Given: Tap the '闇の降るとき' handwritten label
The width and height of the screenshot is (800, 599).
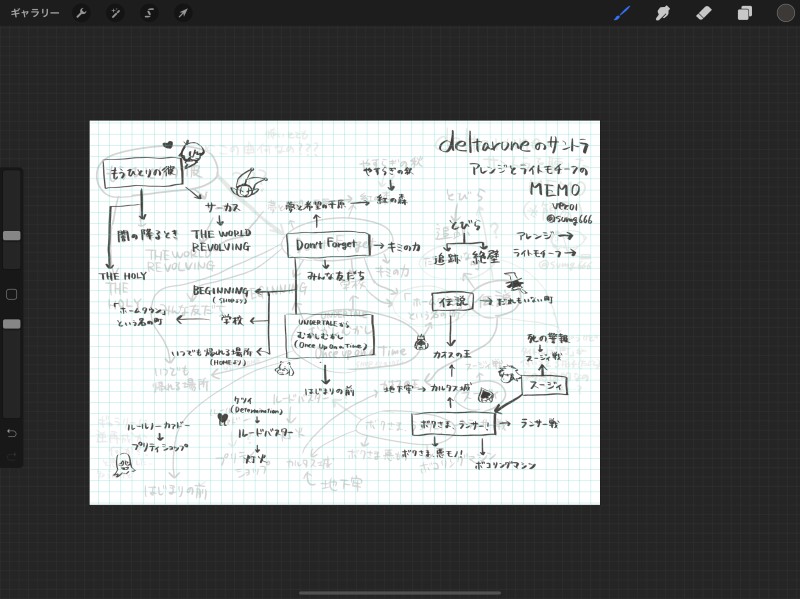Looking at the screenshot, I should pos(148,235).
